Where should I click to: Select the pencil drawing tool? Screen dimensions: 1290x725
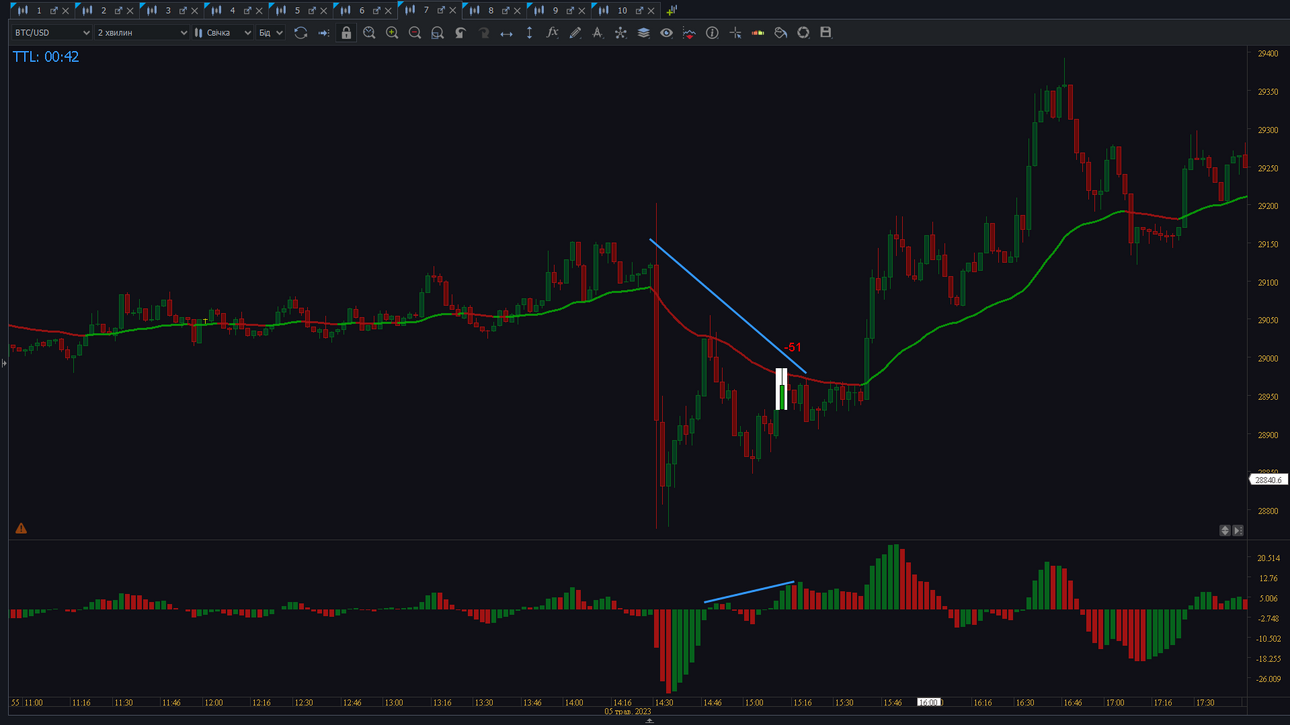(x=575, y=33)
